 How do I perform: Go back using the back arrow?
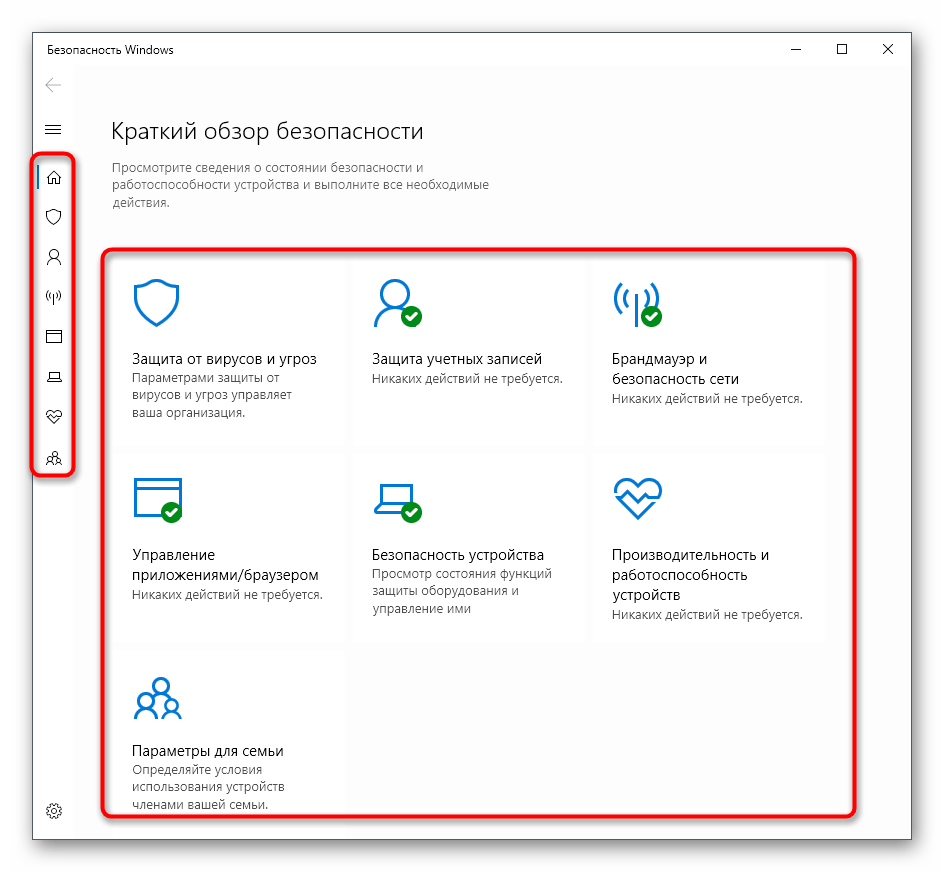coord(54,85)
